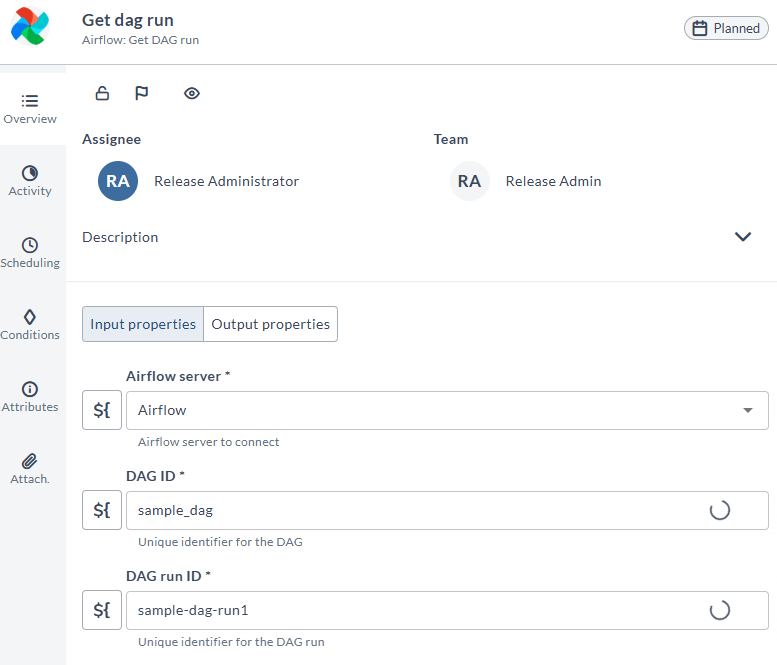The image size is (777, 665).
Task: Click the Planned status badge
Action: point(726,28)
